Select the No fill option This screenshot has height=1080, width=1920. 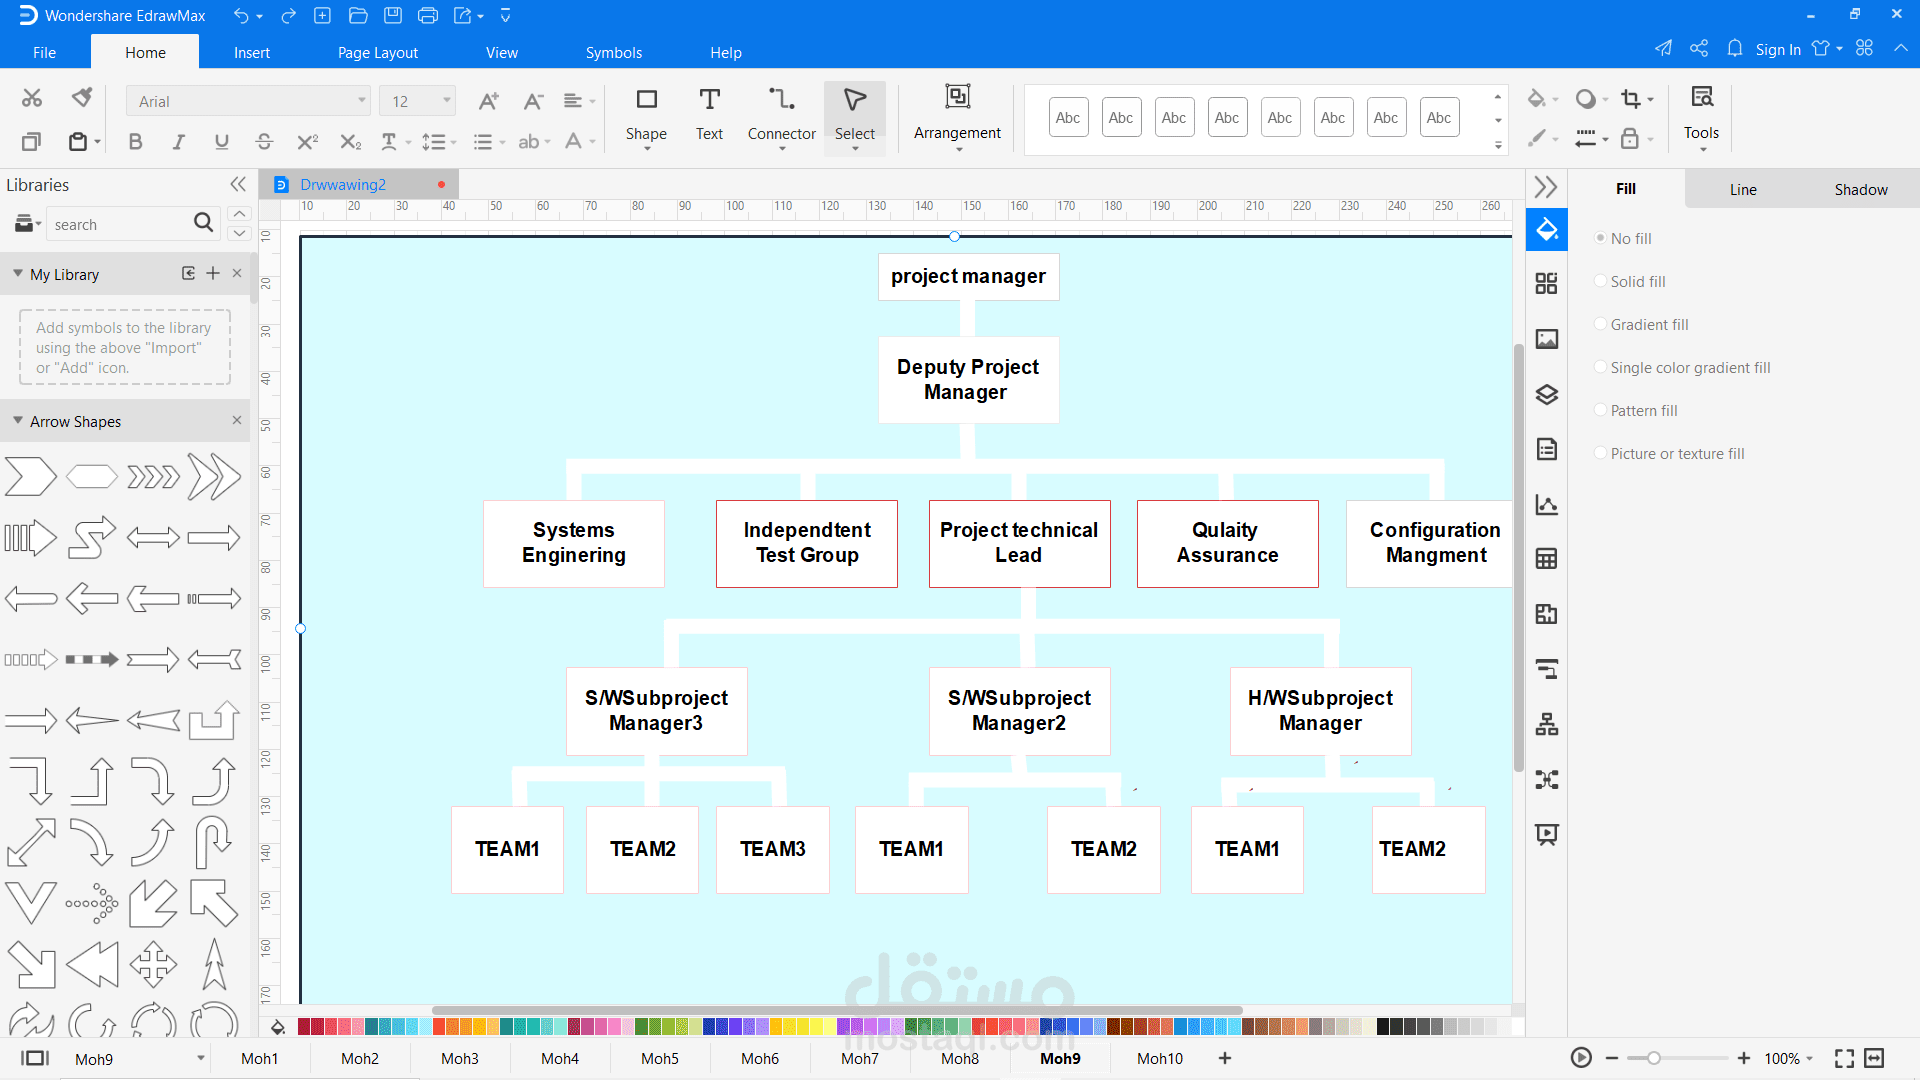point(1622,239)
